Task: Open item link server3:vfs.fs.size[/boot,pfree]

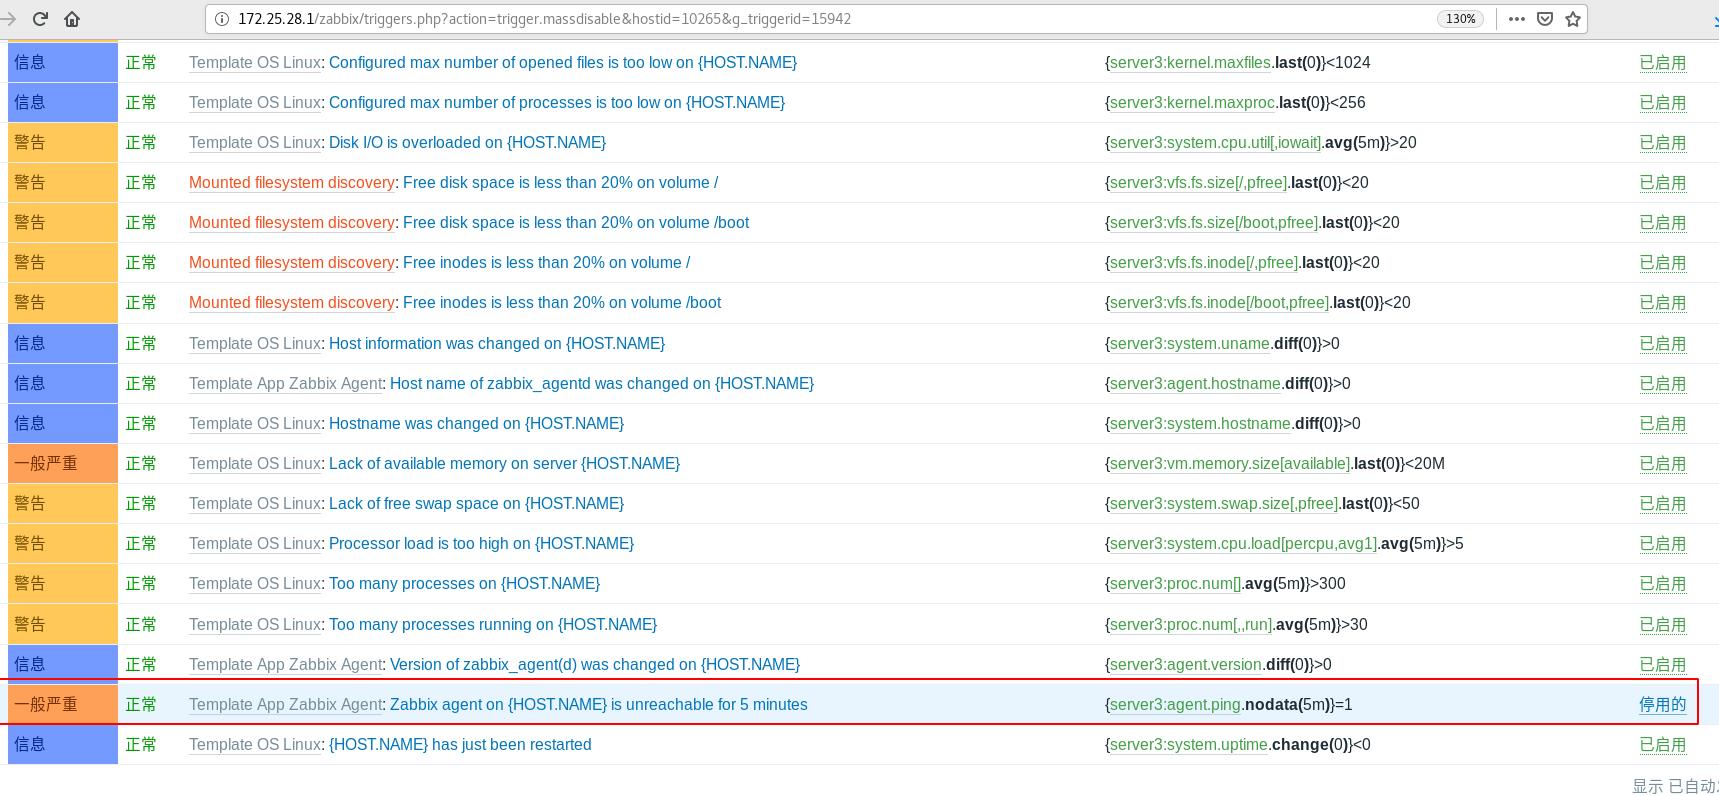Action: click(1214, 222)
